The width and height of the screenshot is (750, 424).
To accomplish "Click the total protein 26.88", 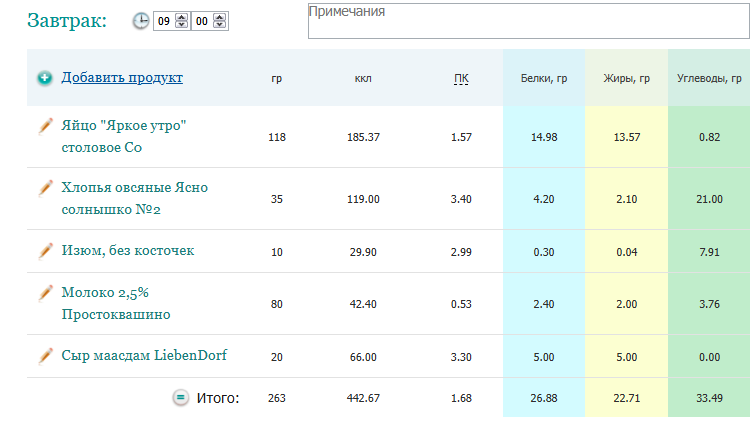I will [x=544, y=398].
